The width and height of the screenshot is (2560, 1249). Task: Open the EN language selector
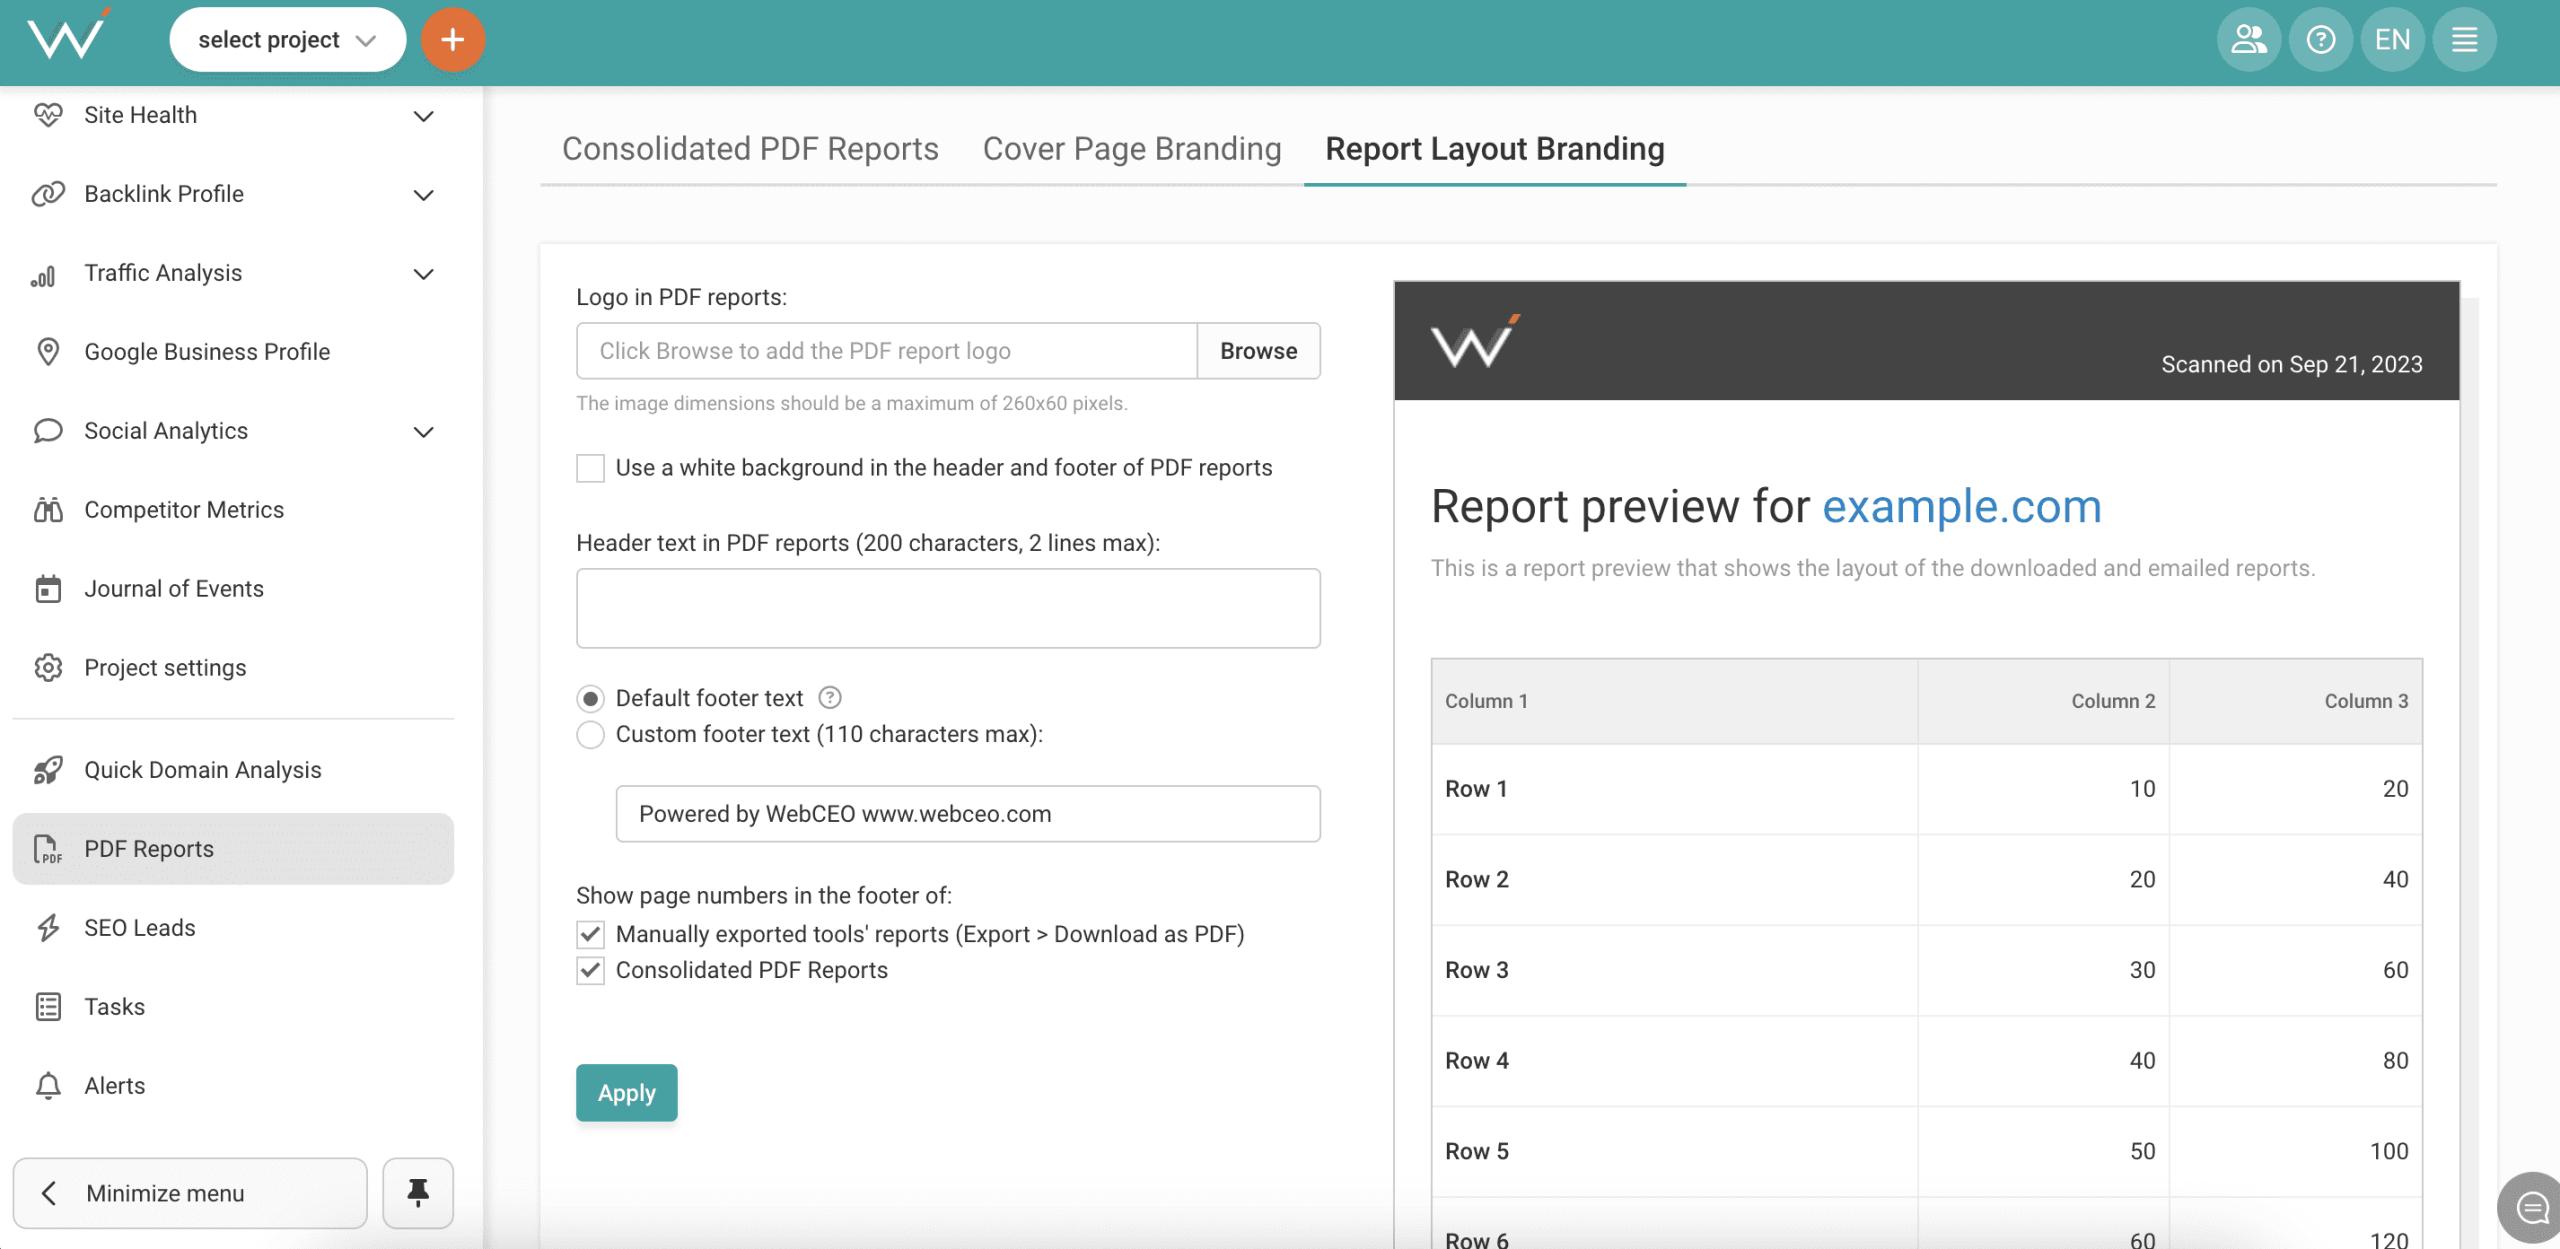click(x=2392, y=40)
